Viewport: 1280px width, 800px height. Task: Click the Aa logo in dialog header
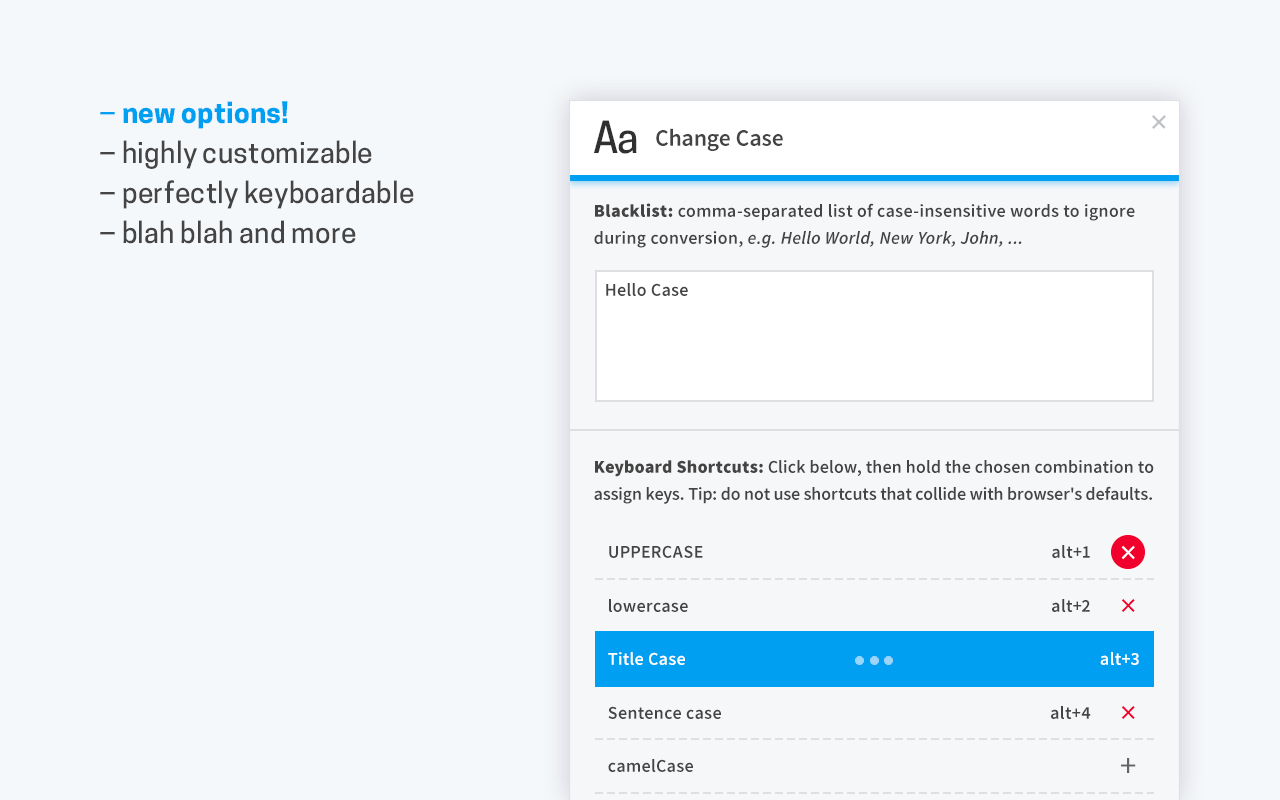coord(615,138)
